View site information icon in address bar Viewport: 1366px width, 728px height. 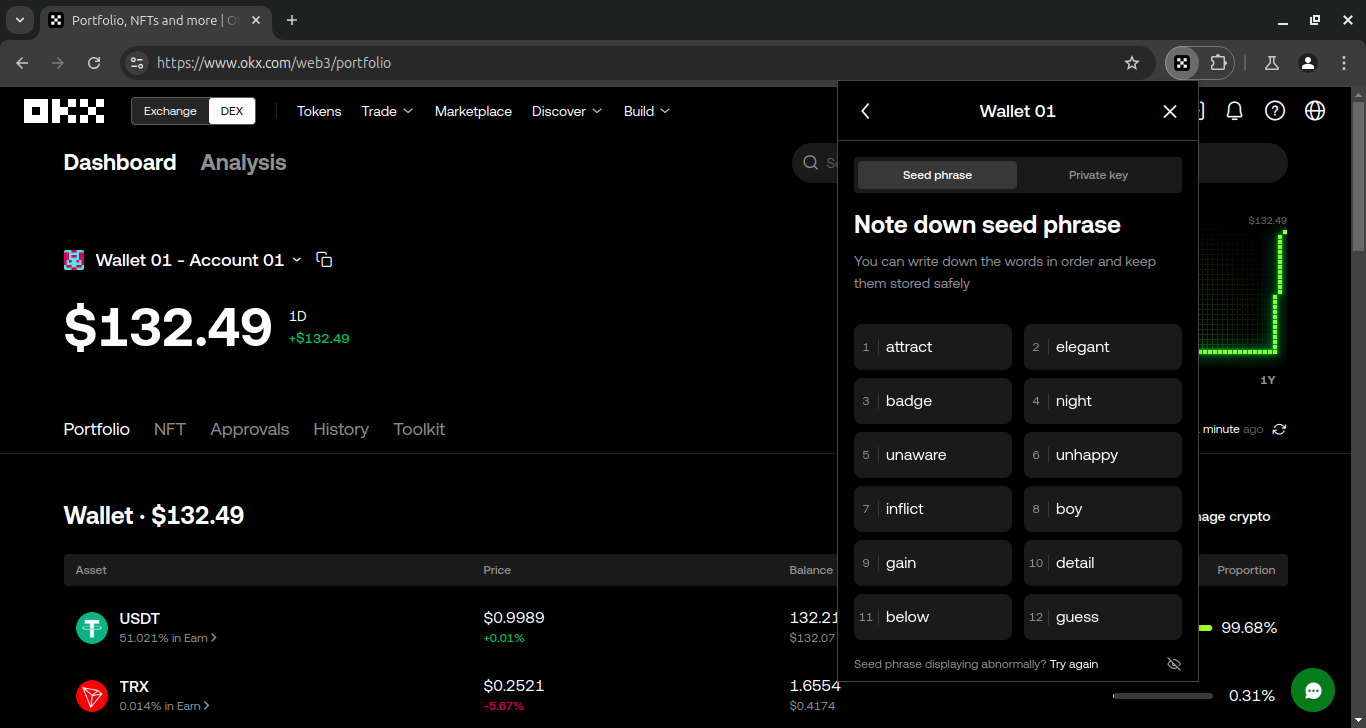click(x=137, y=63)
